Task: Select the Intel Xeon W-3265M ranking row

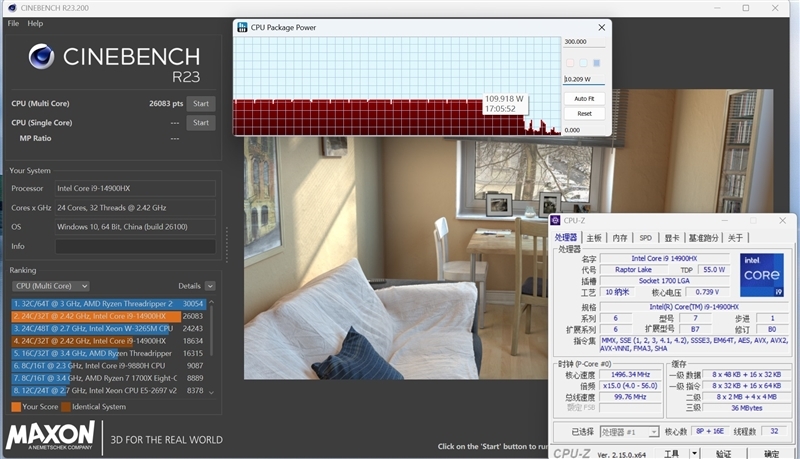Action: pyautogui.click(x=108, y=328)
